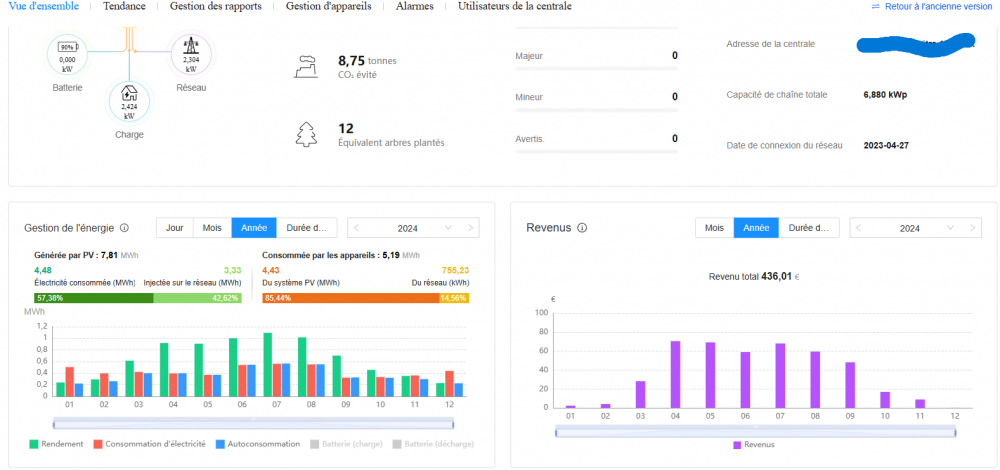Screen dimensions: 1000x470
Task: Switch to the Tendance tab
Action: (x=124, y=6)
